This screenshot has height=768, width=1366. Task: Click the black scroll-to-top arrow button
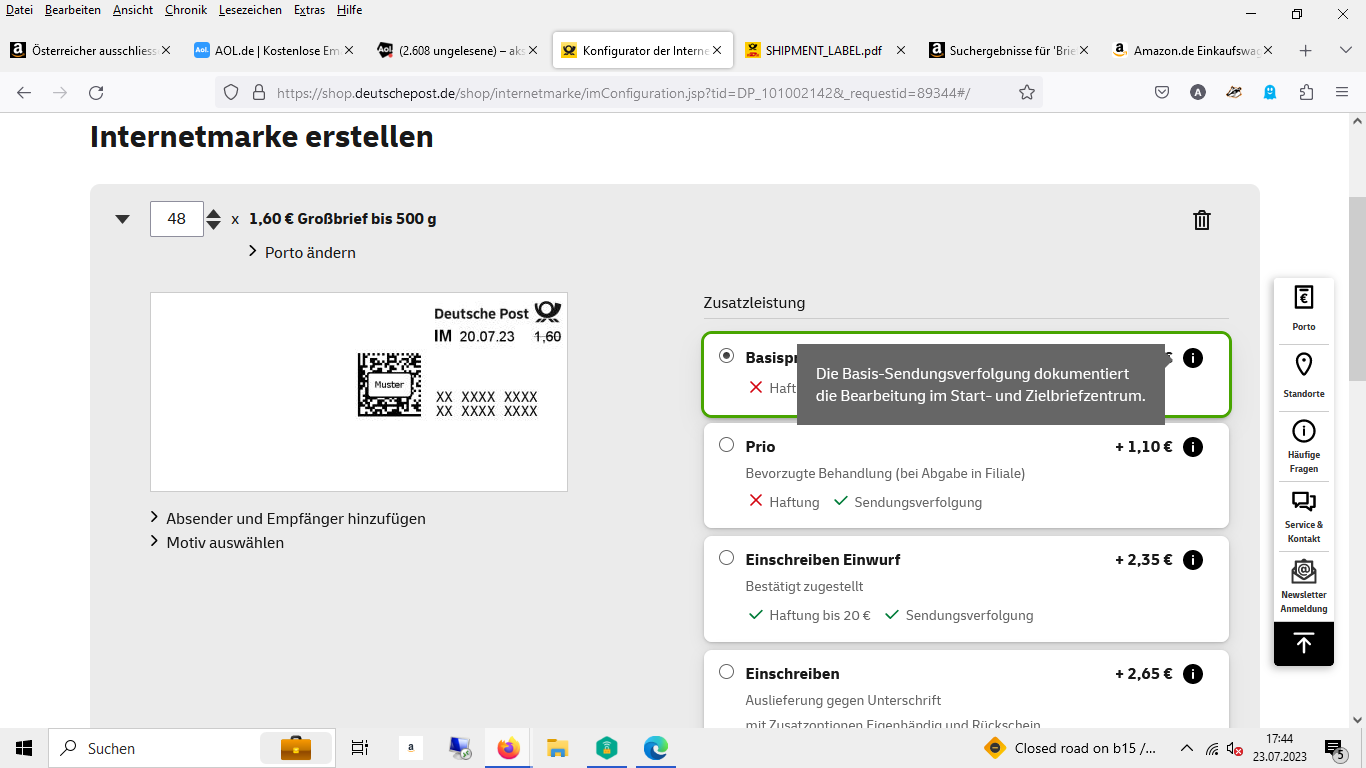[x=1303, y=644]
